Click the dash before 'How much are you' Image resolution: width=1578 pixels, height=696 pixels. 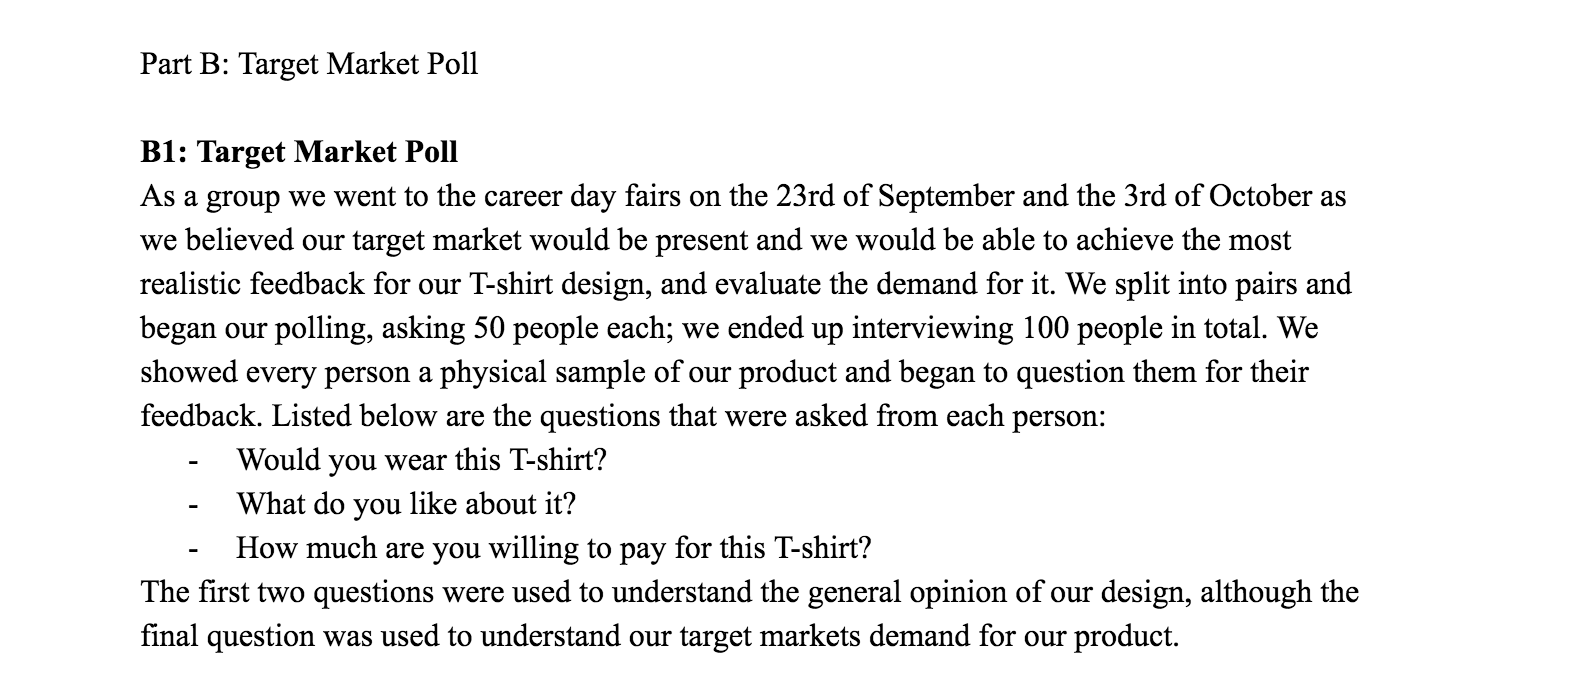[x=193, y=549]
